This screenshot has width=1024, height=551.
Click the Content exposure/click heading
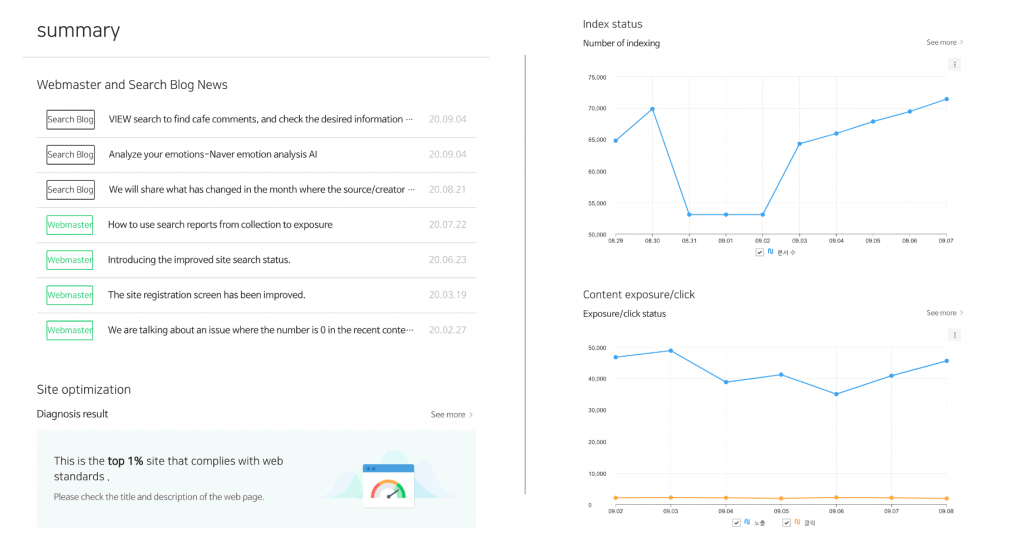click(639, 294)
